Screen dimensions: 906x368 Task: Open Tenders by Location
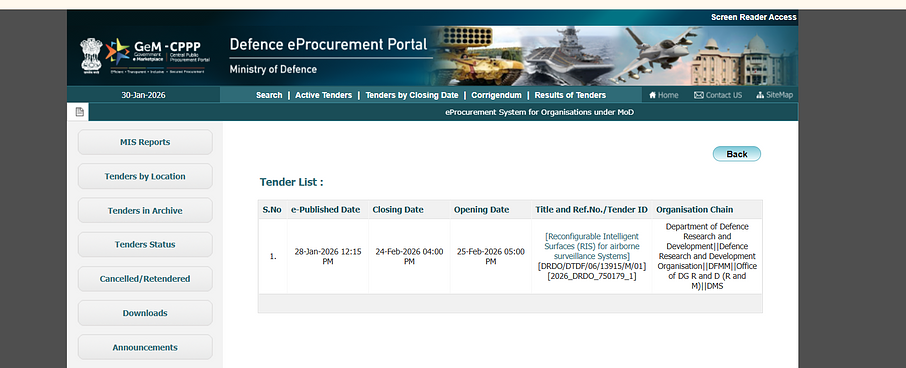pyautogui.click(x=145, y=176)
